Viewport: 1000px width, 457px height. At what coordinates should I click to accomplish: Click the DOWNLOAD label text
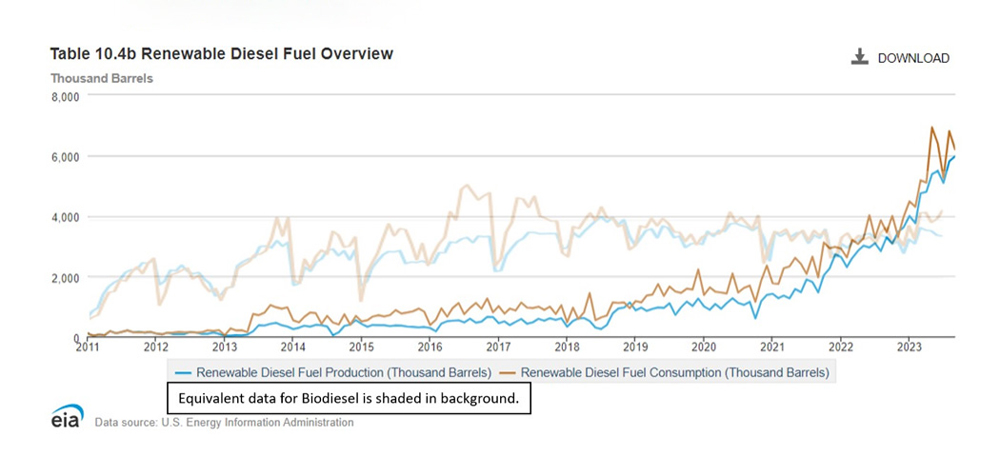coord(913,58)
